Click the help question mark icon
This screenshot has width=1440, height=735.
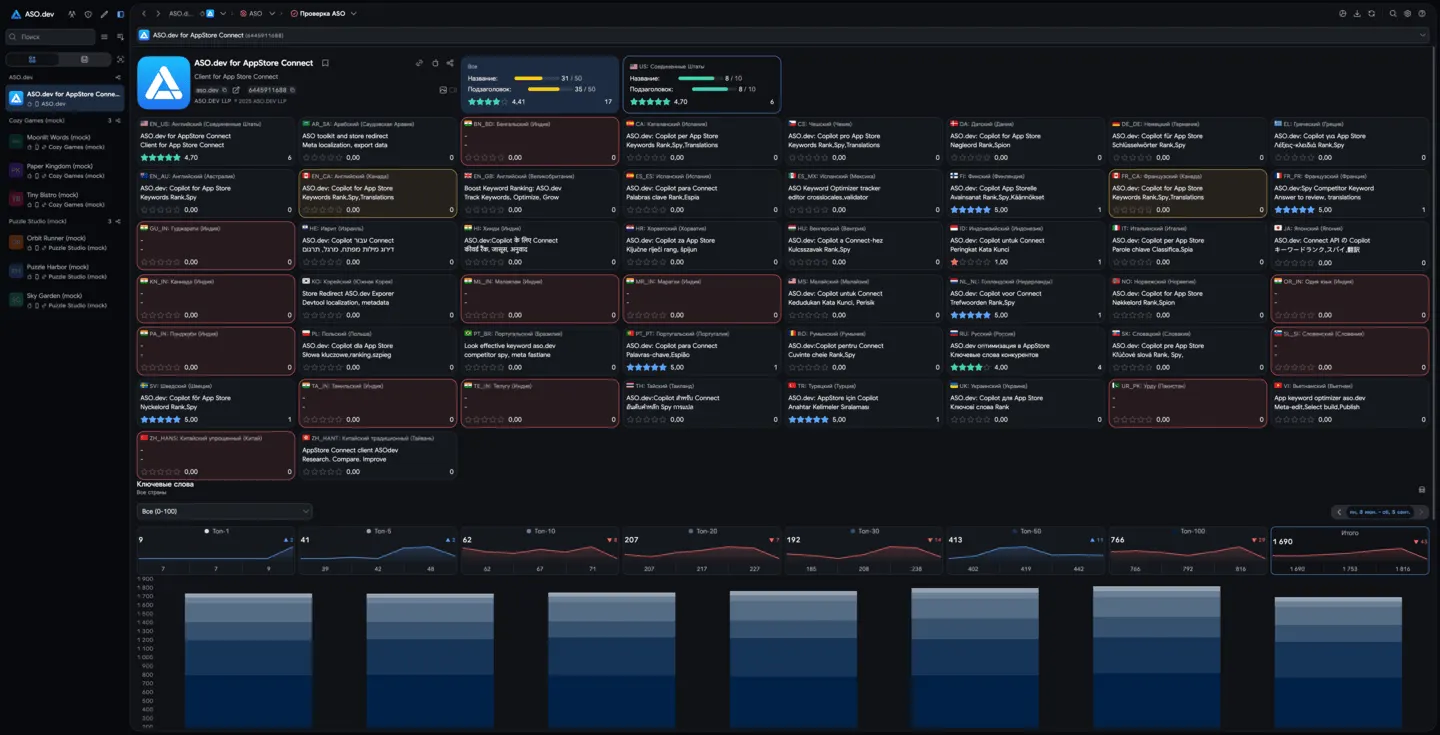coord(1422,14)
